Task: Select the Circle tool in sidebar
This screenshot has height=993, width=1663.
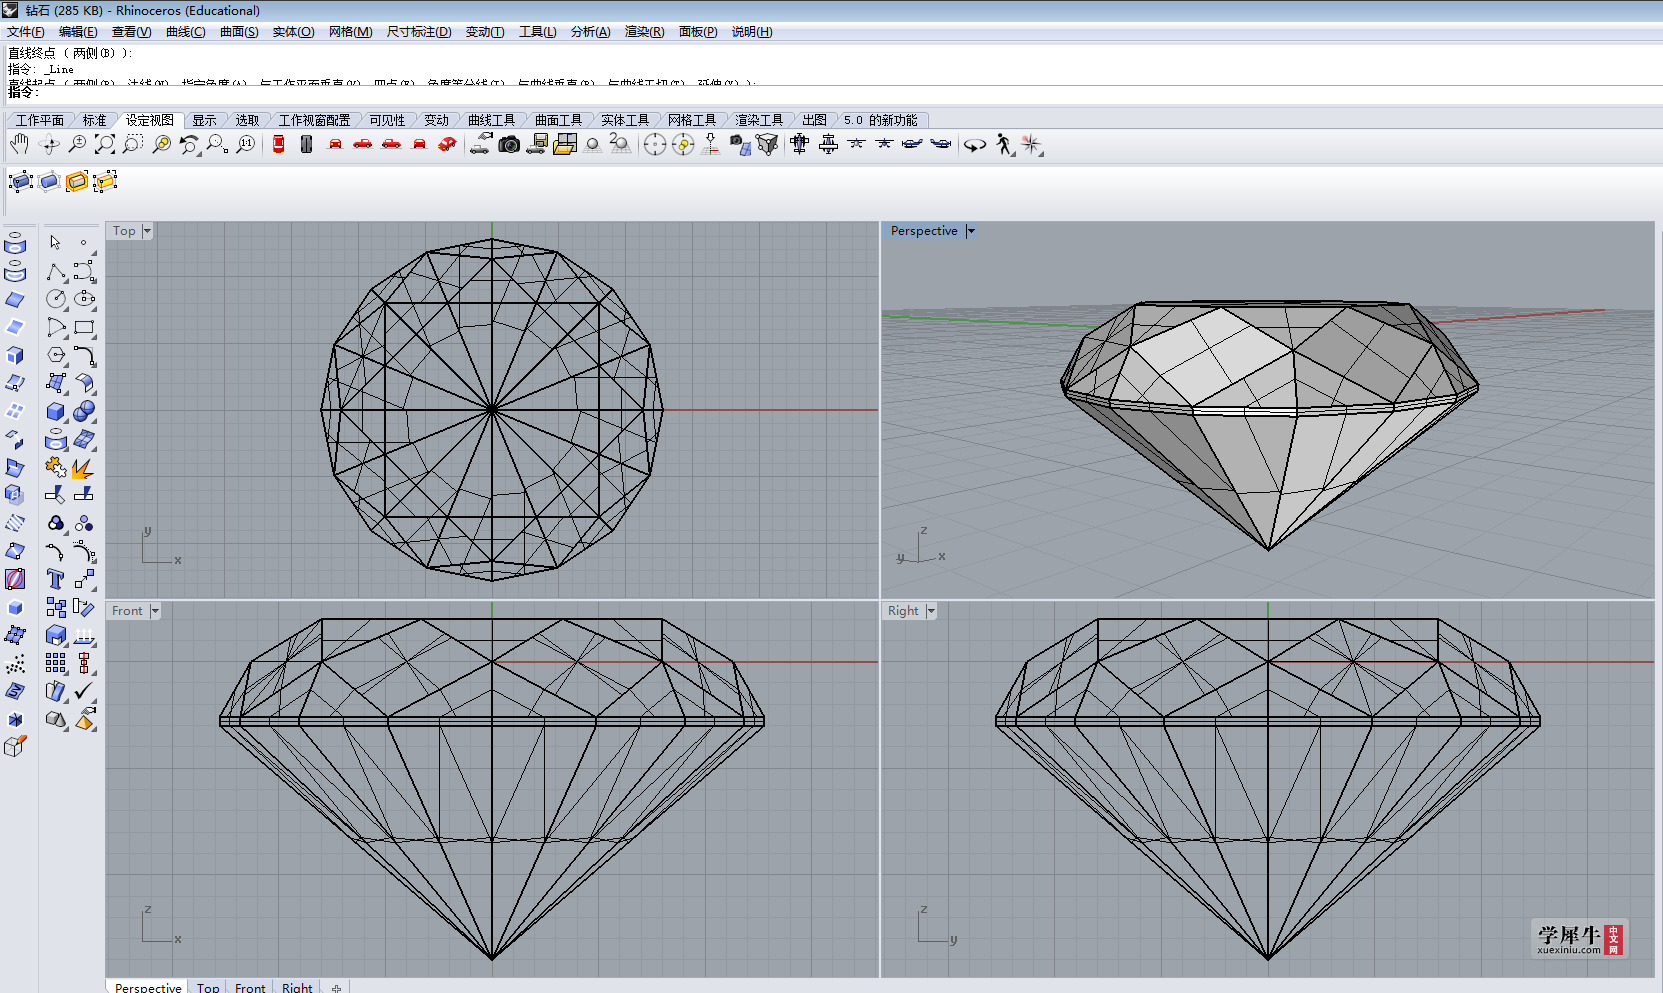Action: (x=56, y=299)
